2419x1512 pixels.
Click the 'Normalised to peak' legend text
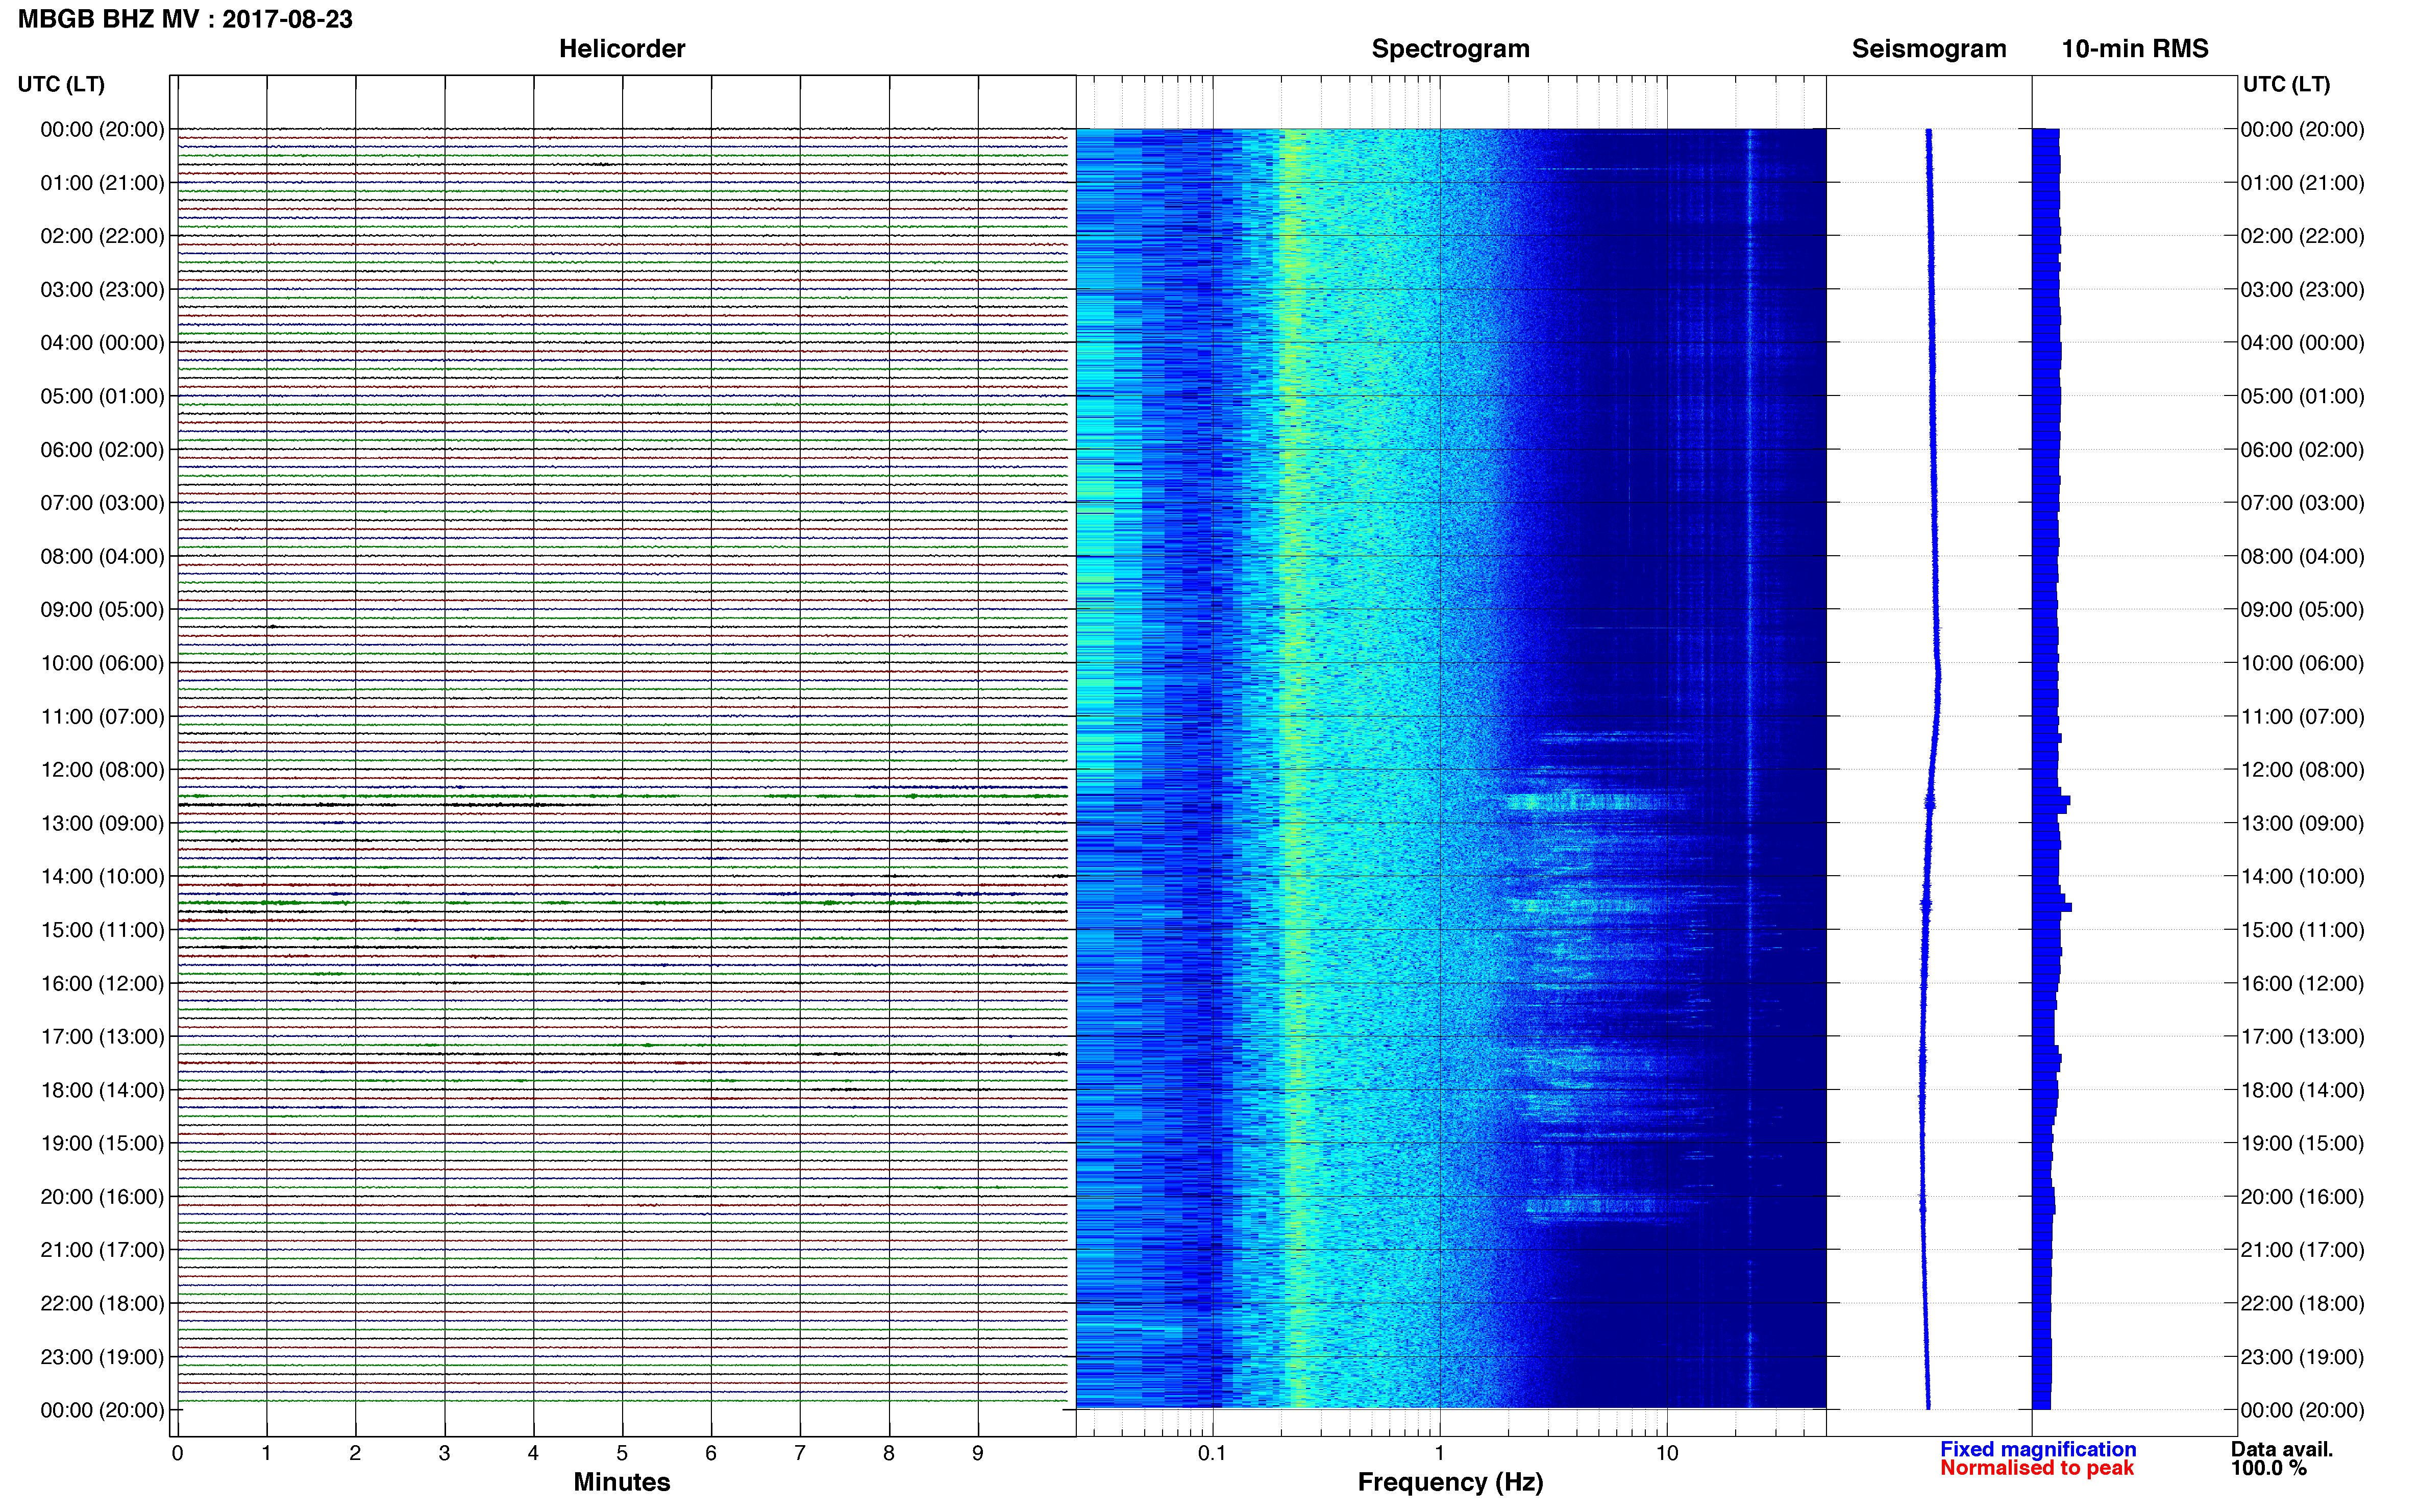pyautogui.click(x=2037, y=1468)
